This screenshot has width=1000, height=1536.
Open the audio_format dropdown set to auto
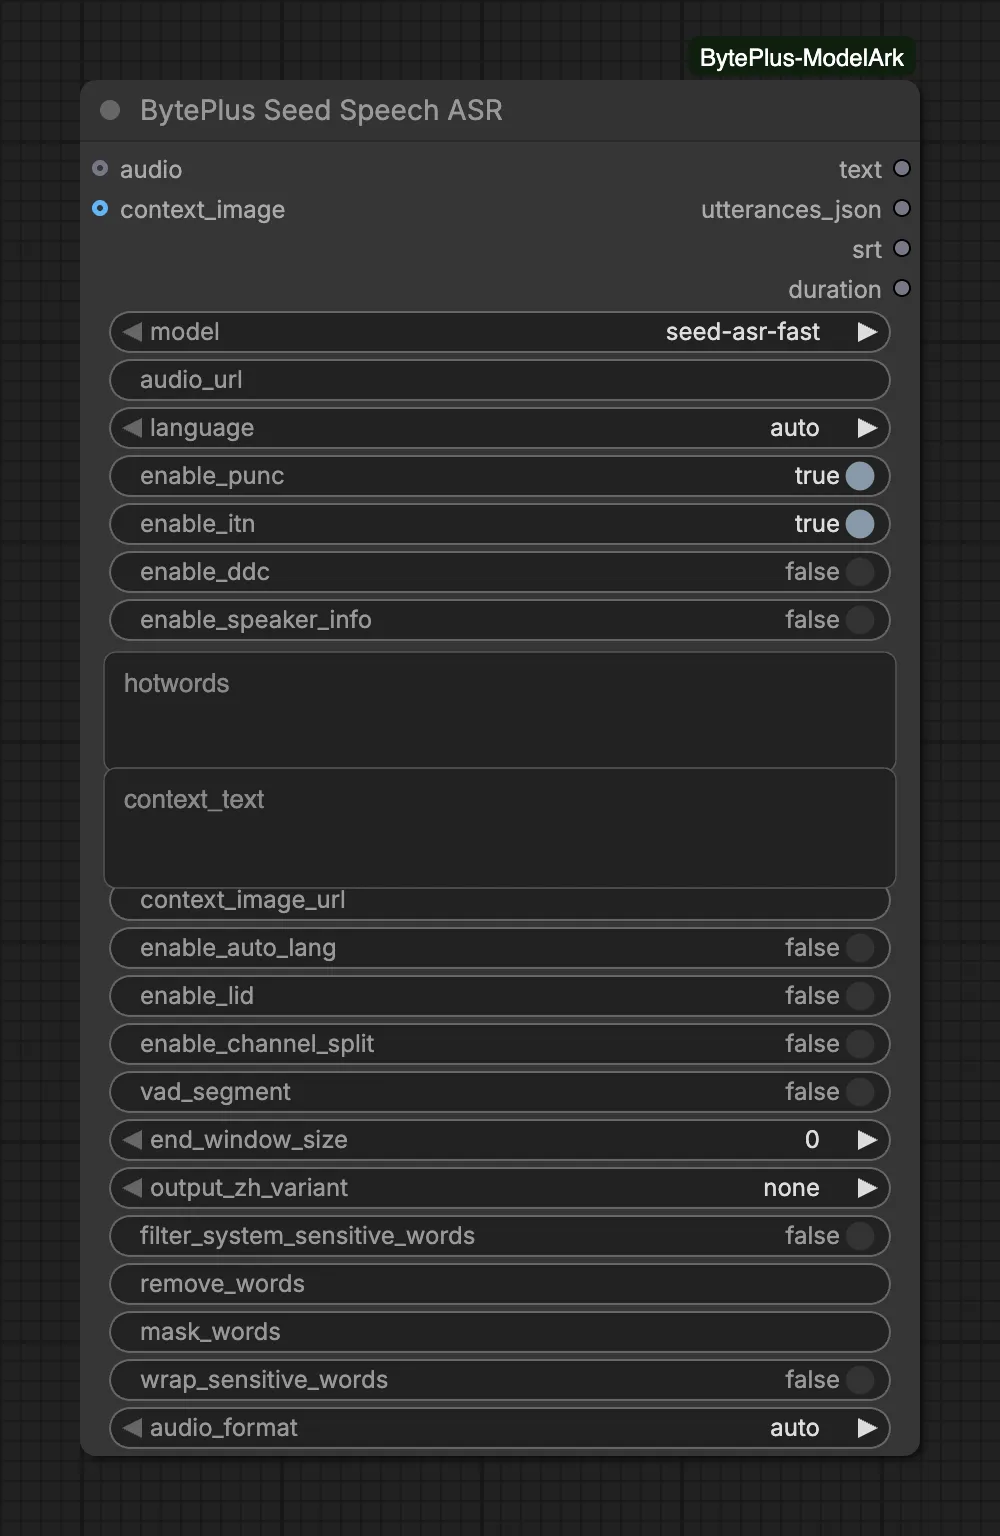point(500,1428)
